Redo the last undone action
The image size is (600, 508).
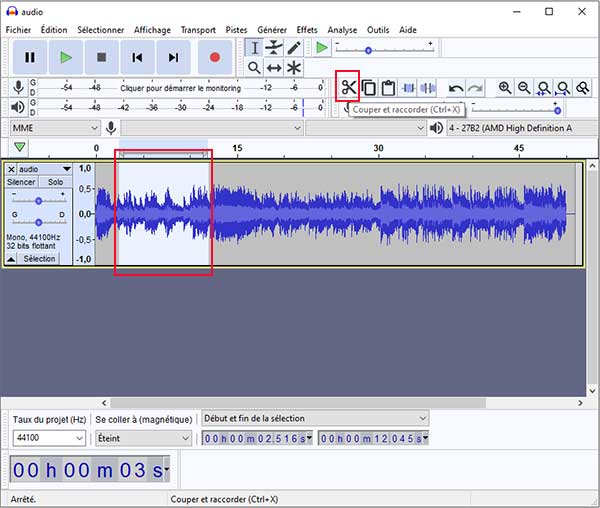pyautogui.click(x=475, y=88)
